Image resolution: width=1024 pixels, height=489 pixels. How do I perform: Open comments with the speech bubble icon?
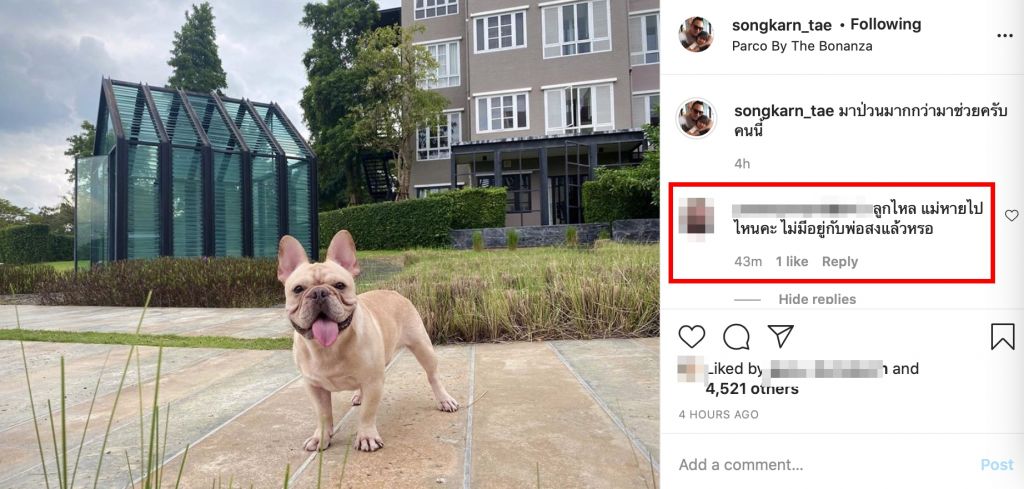tap(736, 337)
